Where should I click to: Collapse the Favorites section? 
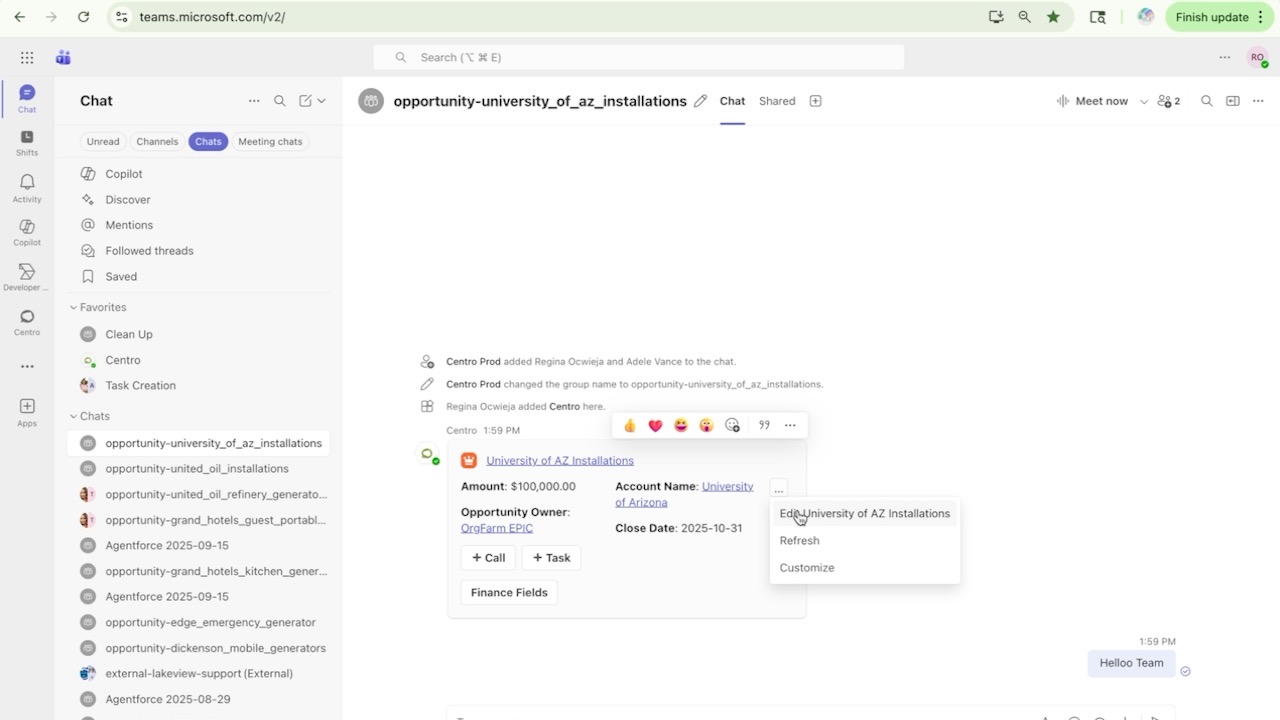98,307
